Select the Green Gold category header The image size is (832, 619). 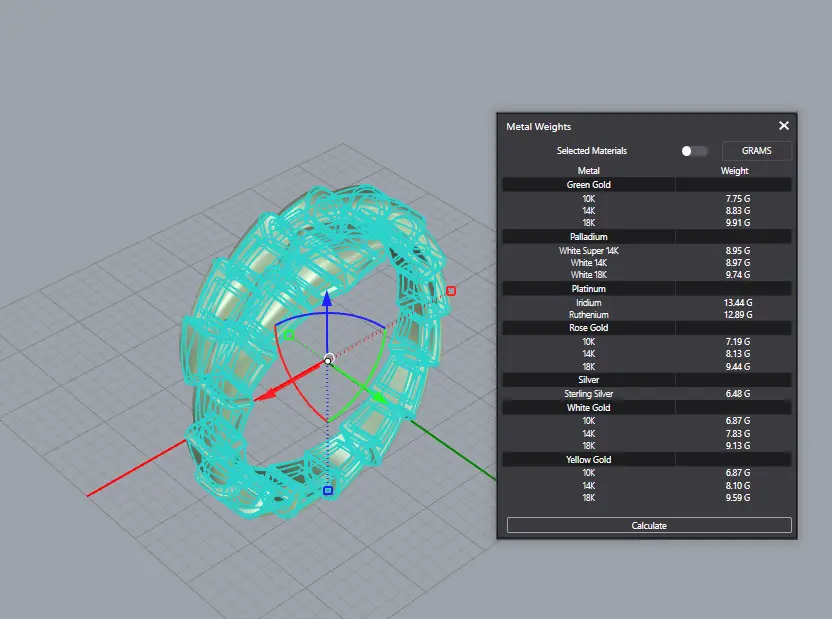click(589, 185)
